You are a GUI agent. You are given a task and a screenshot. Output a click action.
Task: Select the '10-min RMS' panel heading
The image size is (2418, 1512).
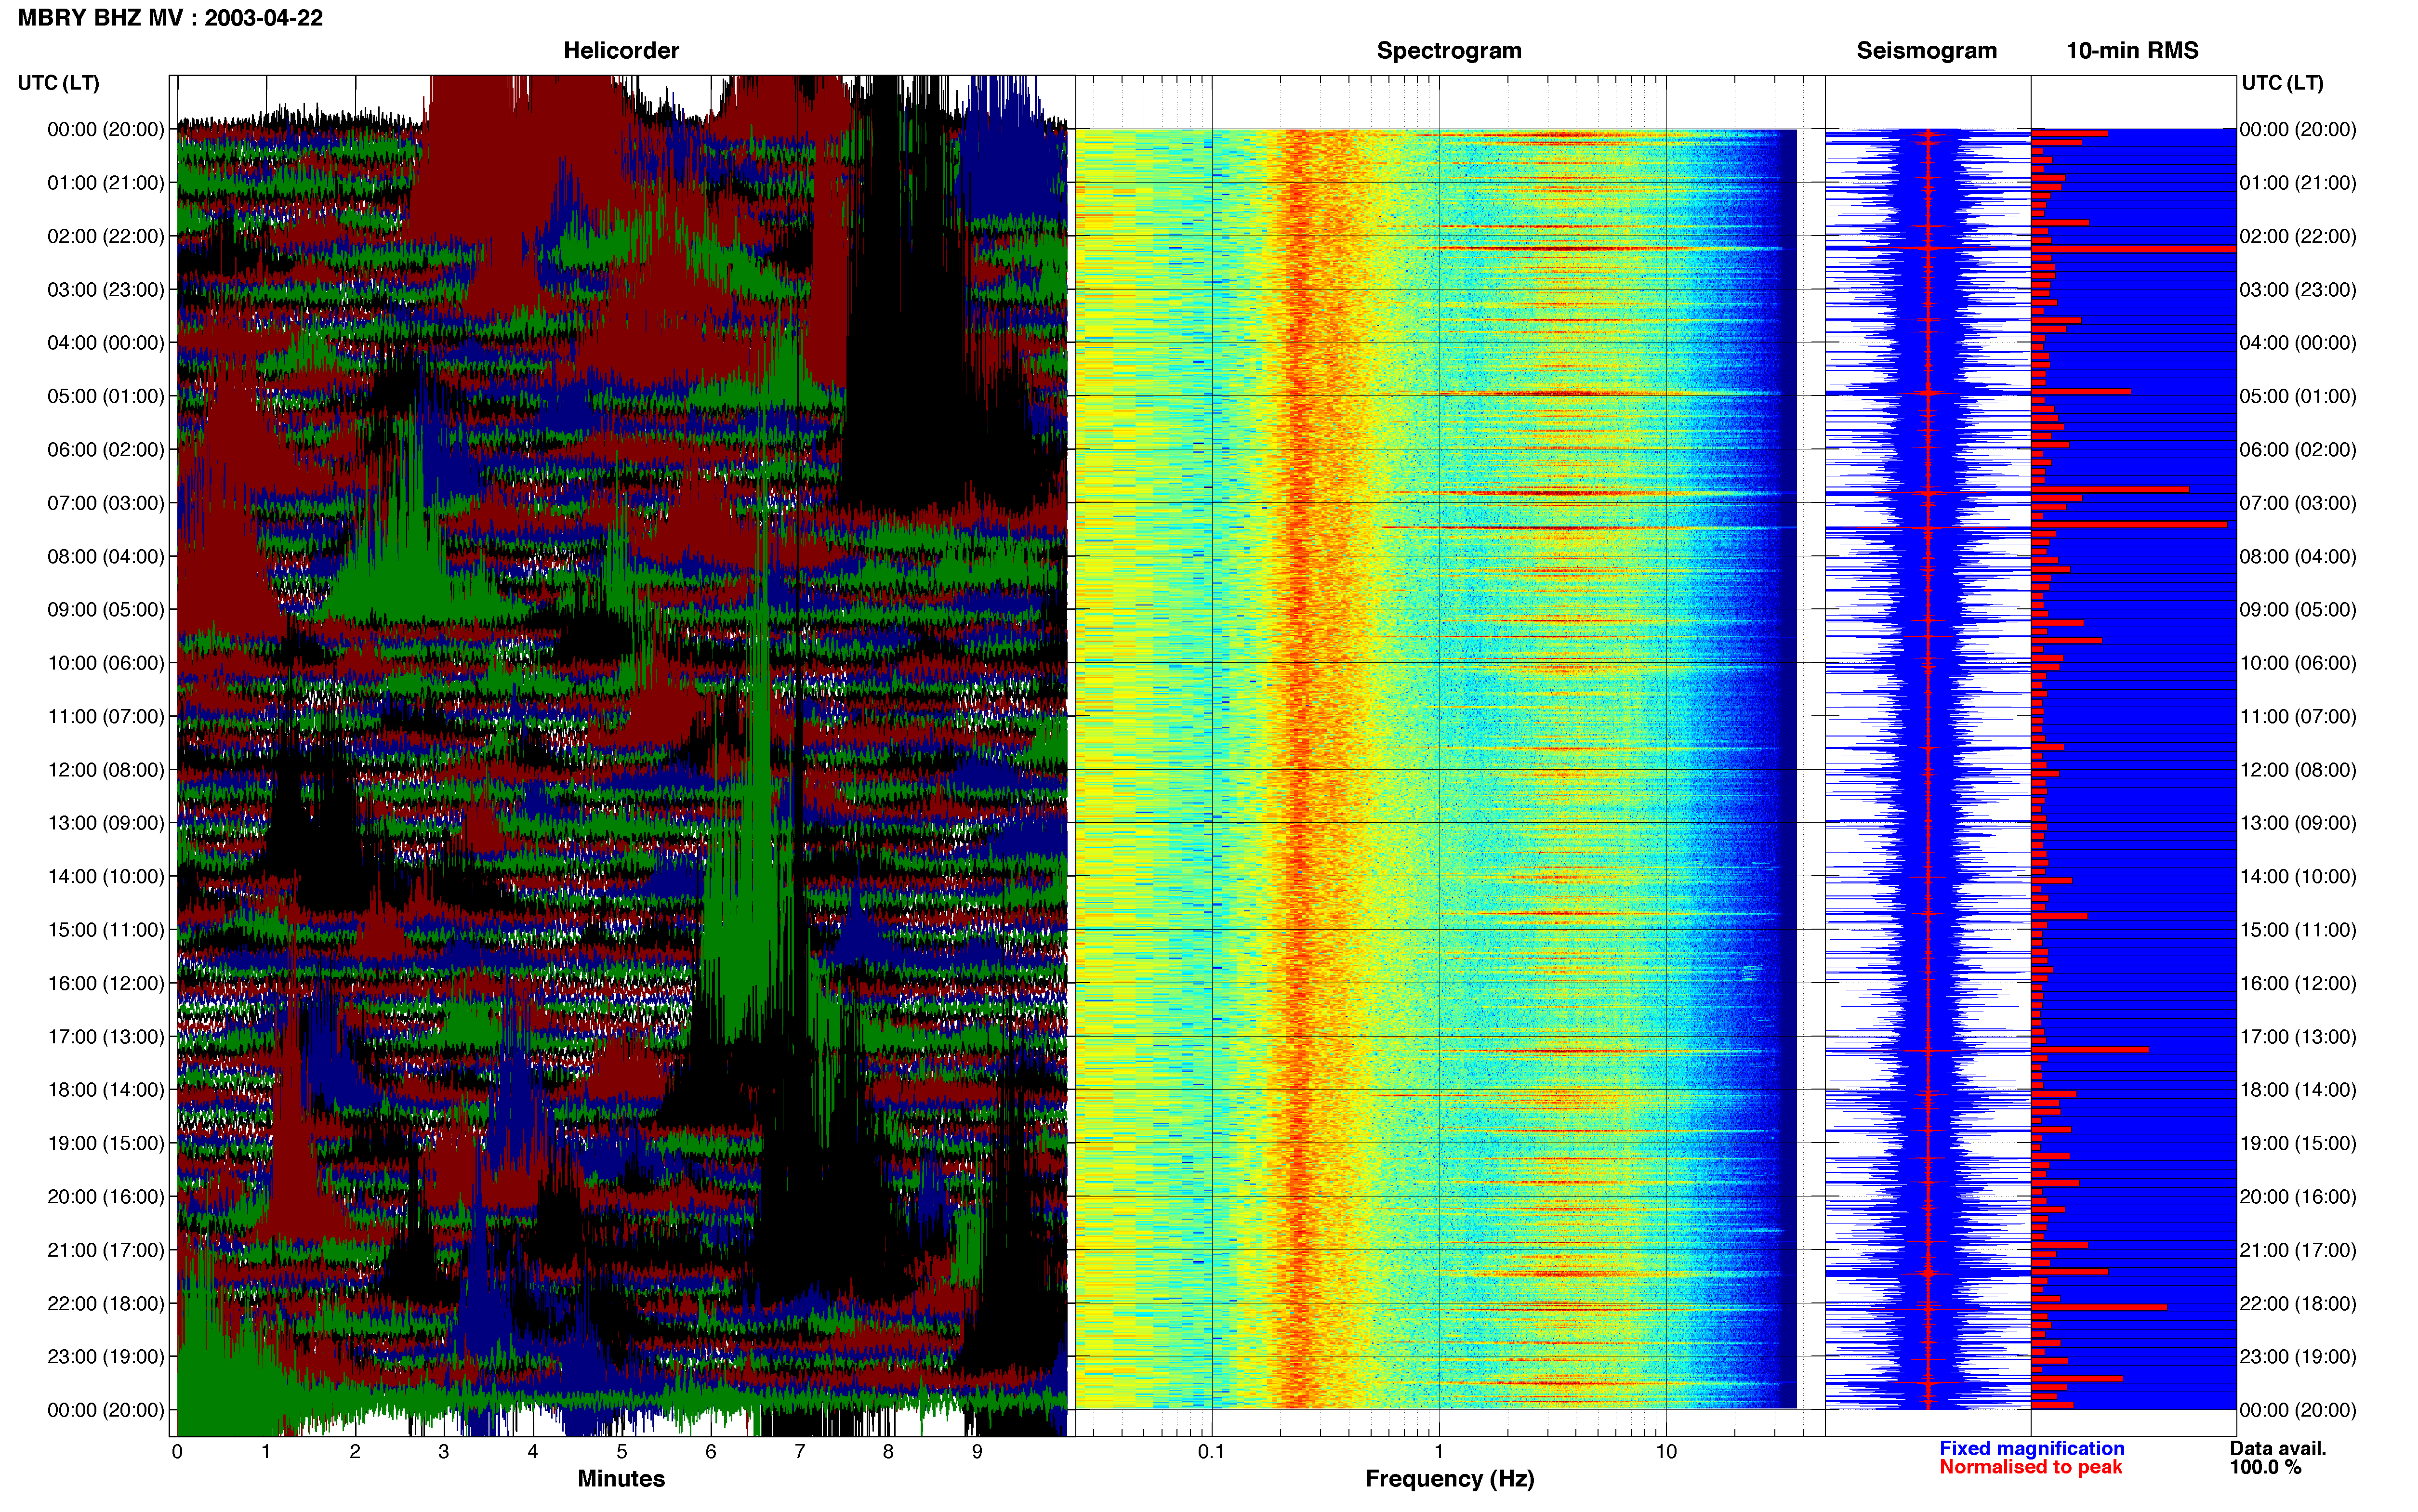click(2132, 50)
